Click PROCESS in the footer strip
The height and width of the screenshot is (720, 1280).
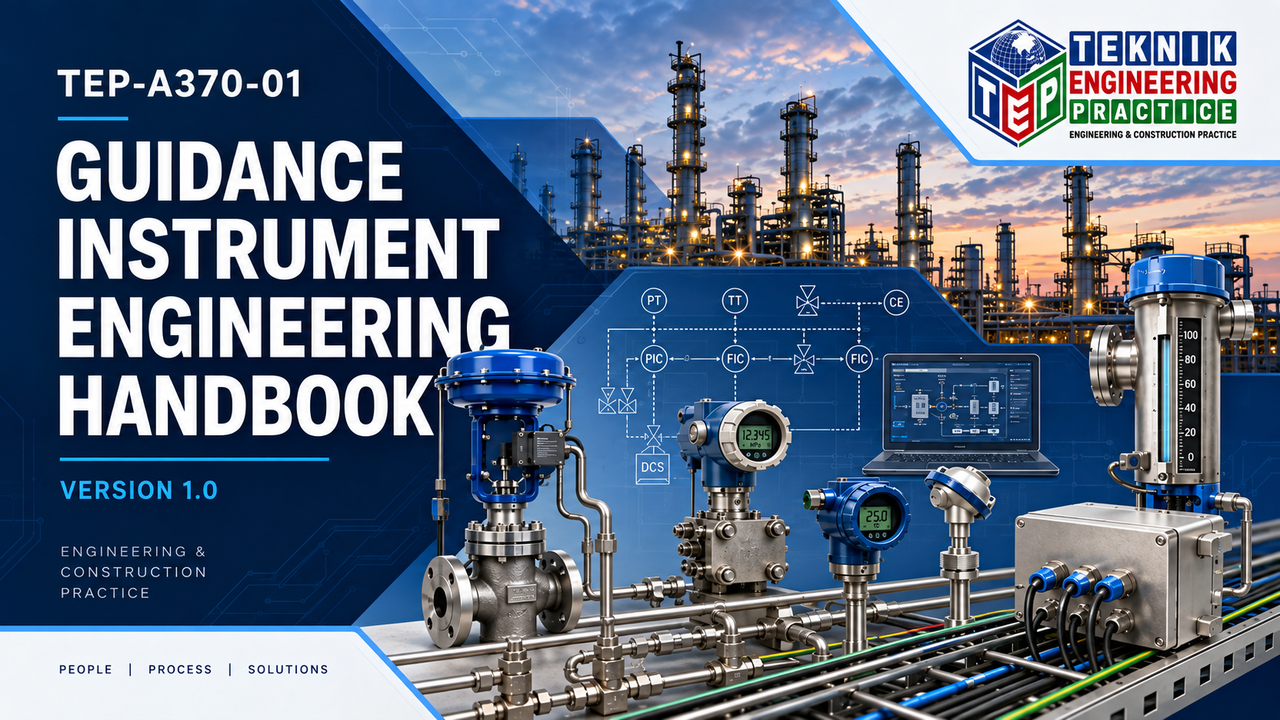[x=180, y=669]
